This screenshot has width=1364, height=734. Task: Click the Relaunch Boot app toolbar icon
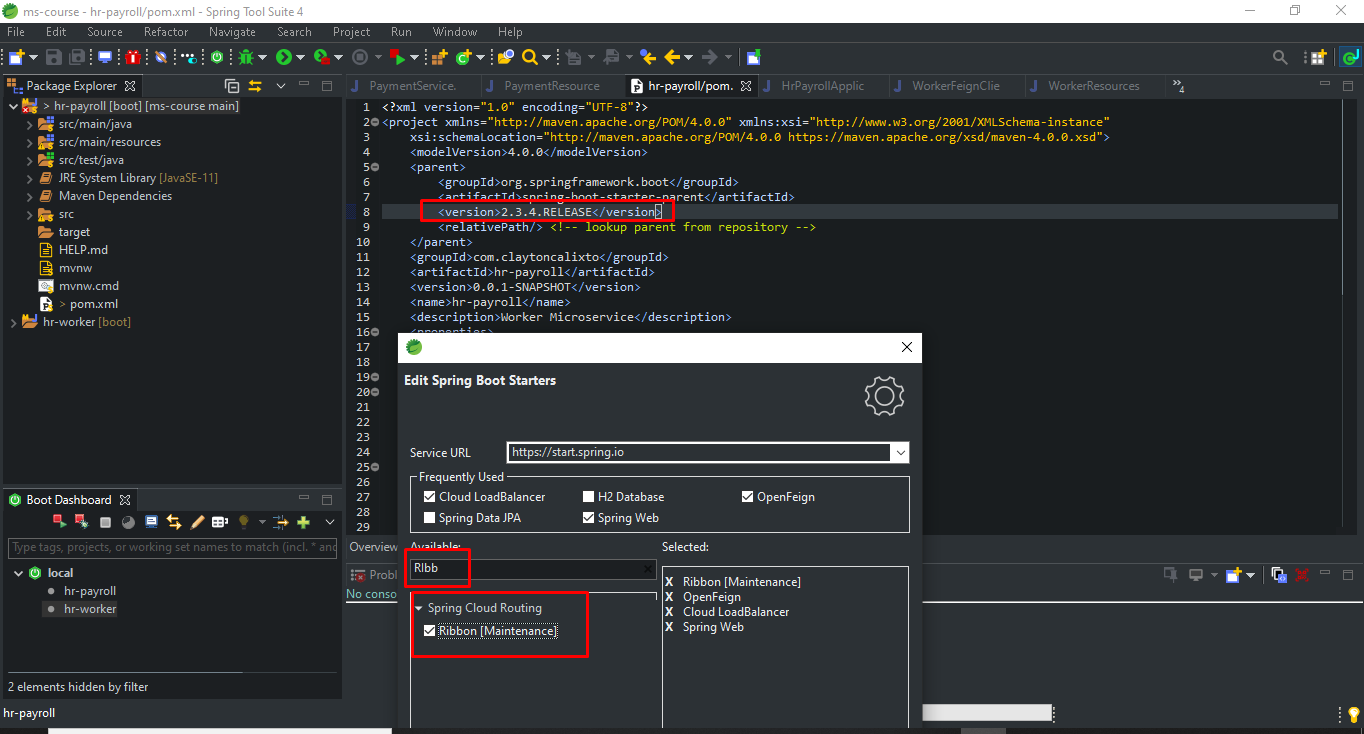[398, 58]
